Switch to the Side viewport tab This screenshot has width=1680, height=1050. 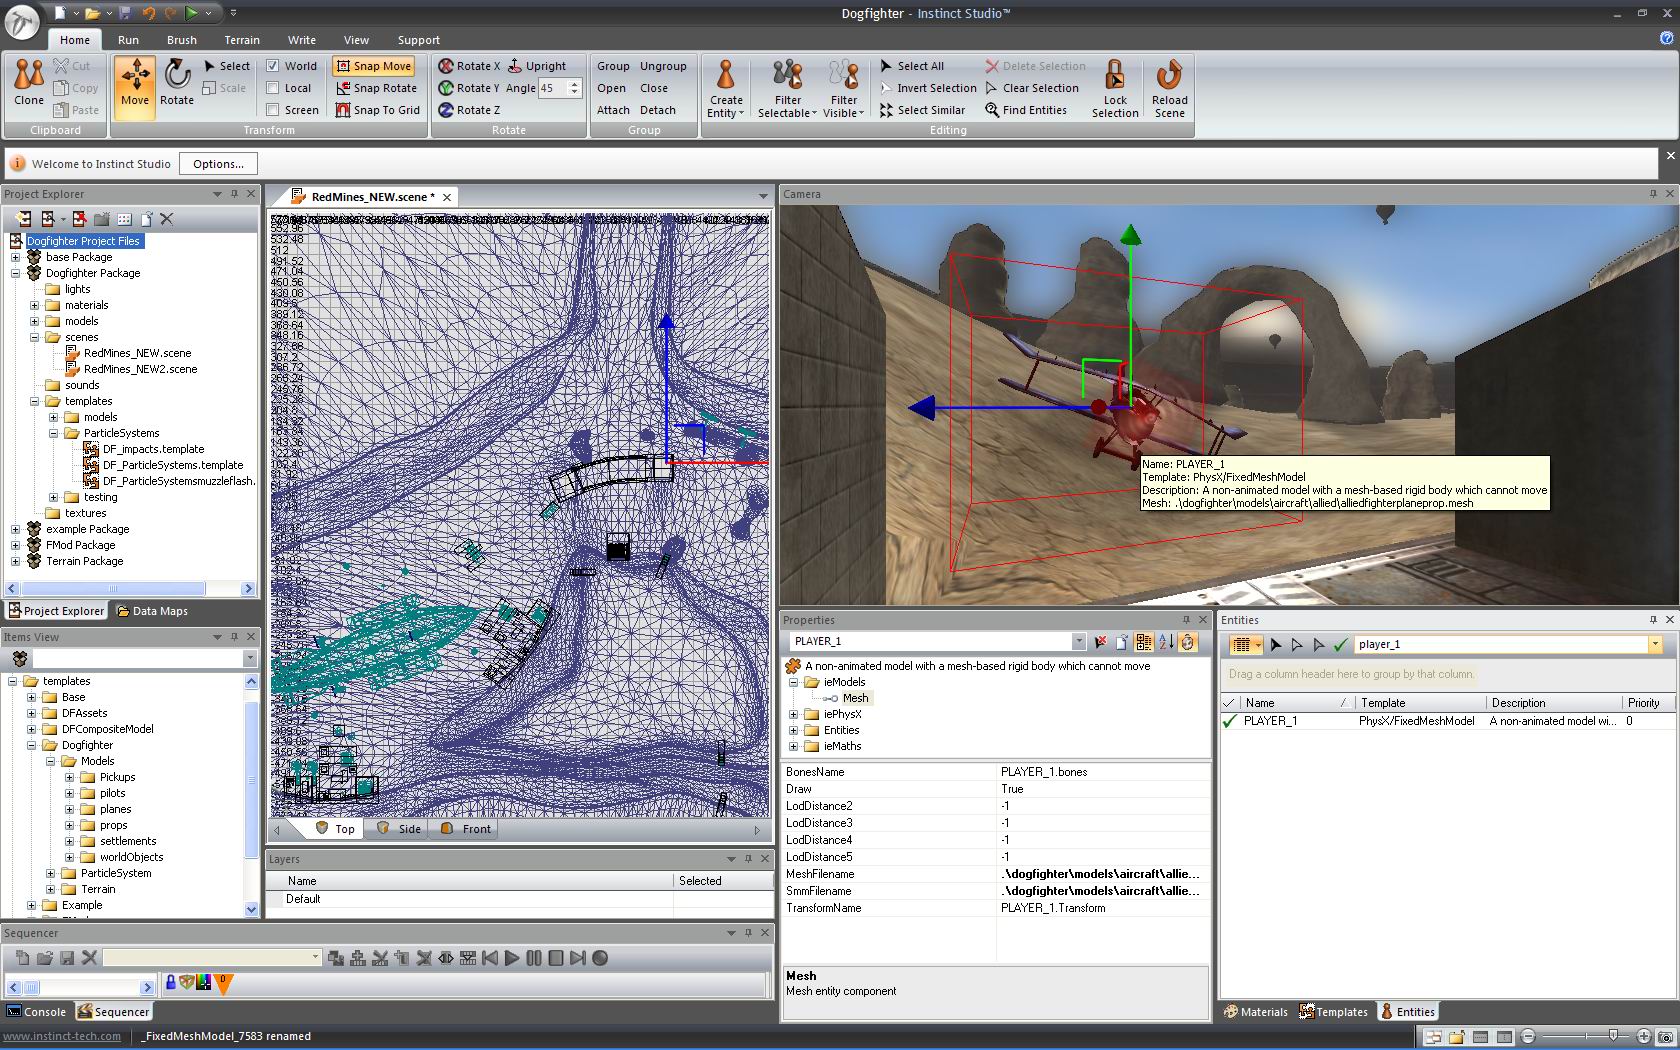399,829
